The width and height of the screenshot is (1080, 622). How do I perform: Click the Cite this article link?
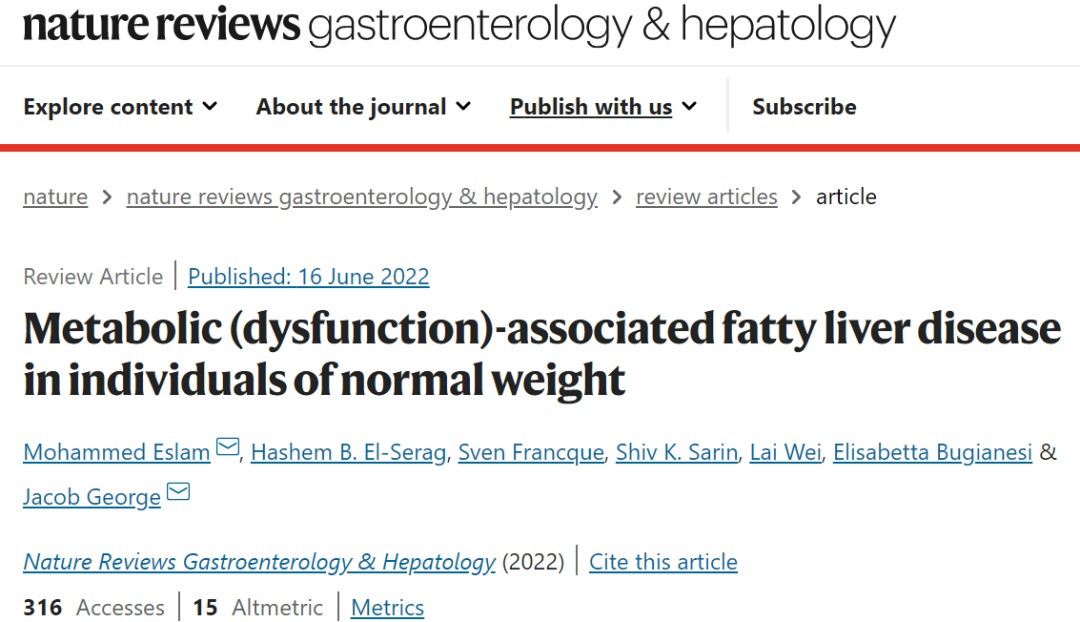[663, 562]
